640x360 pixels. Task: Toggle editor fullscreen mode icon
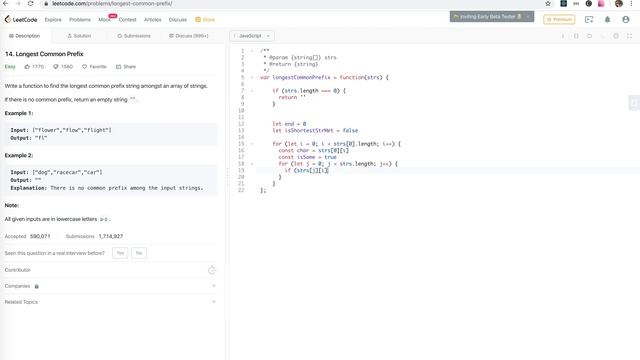[629, 36]
